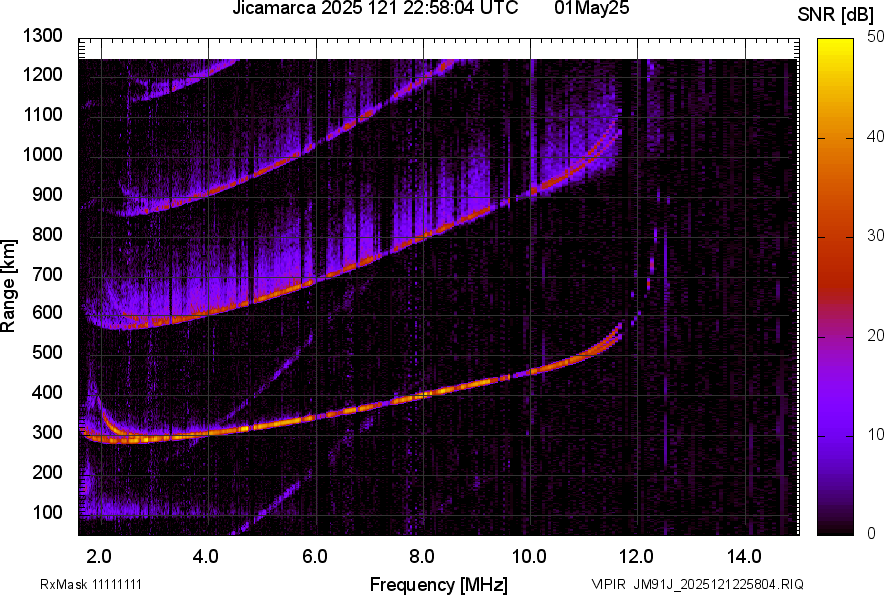884x595 pixels.
Task: Click the SNR colorbar gradient
Action: coord(836,287)
